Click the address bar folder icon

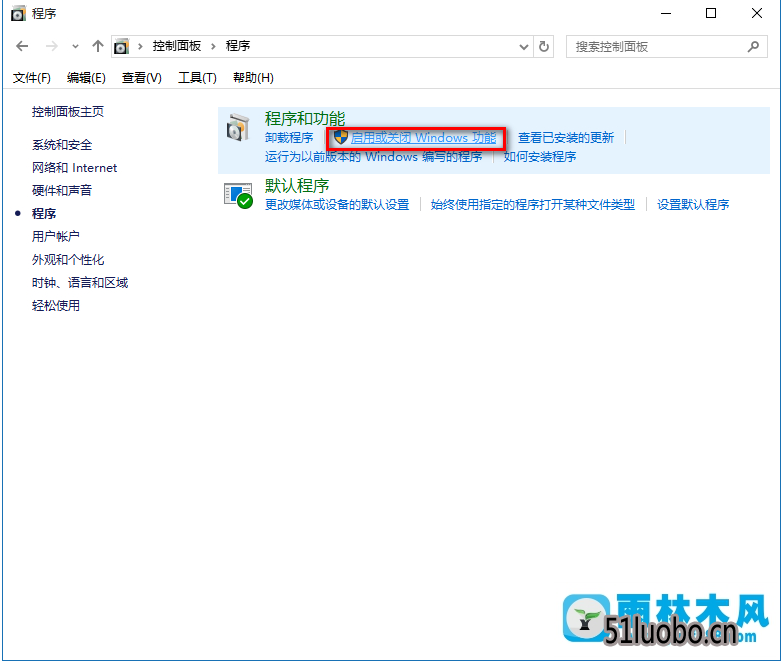tap(121, 46)
